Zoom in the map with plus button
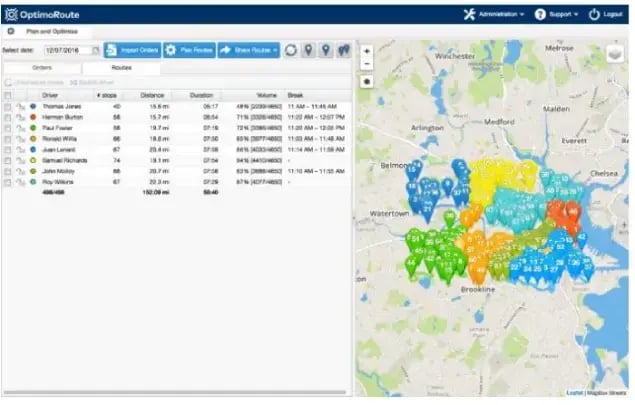 (x=367, y=51)
